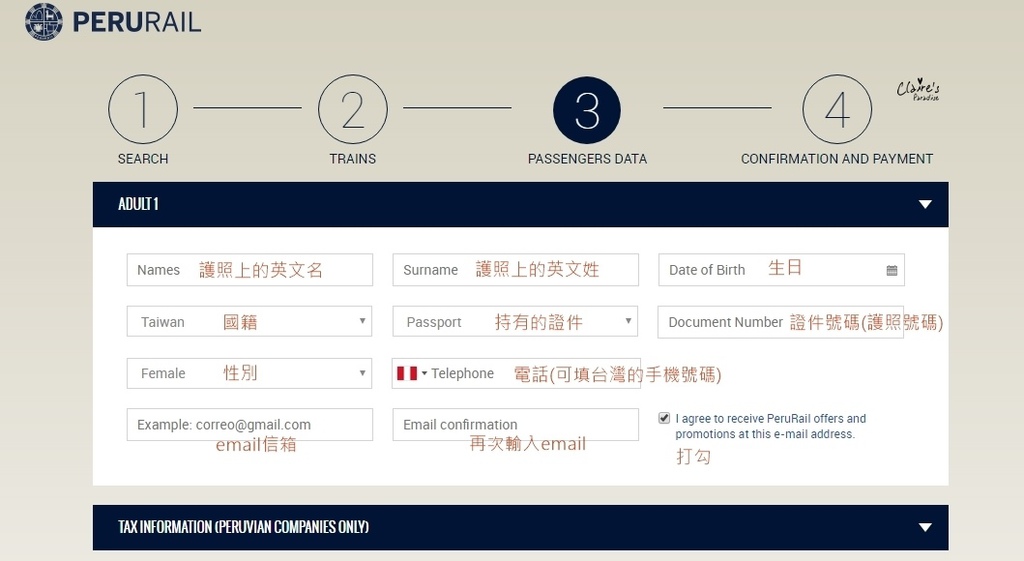Viewport: 1024px width, 561px height.
Task: Click the Telephone number field
Action: click(x=560, y=373)
